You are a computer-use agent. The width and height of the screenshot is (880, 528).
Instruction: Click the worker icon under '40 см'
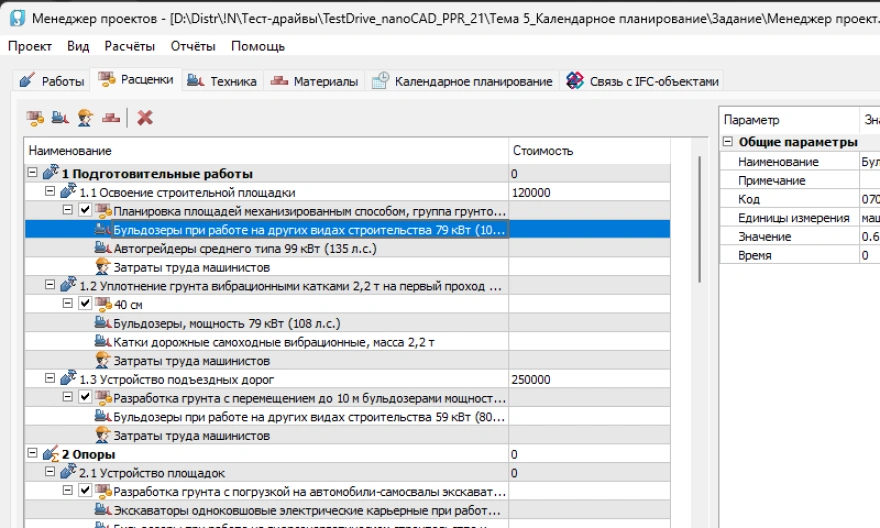102,360
